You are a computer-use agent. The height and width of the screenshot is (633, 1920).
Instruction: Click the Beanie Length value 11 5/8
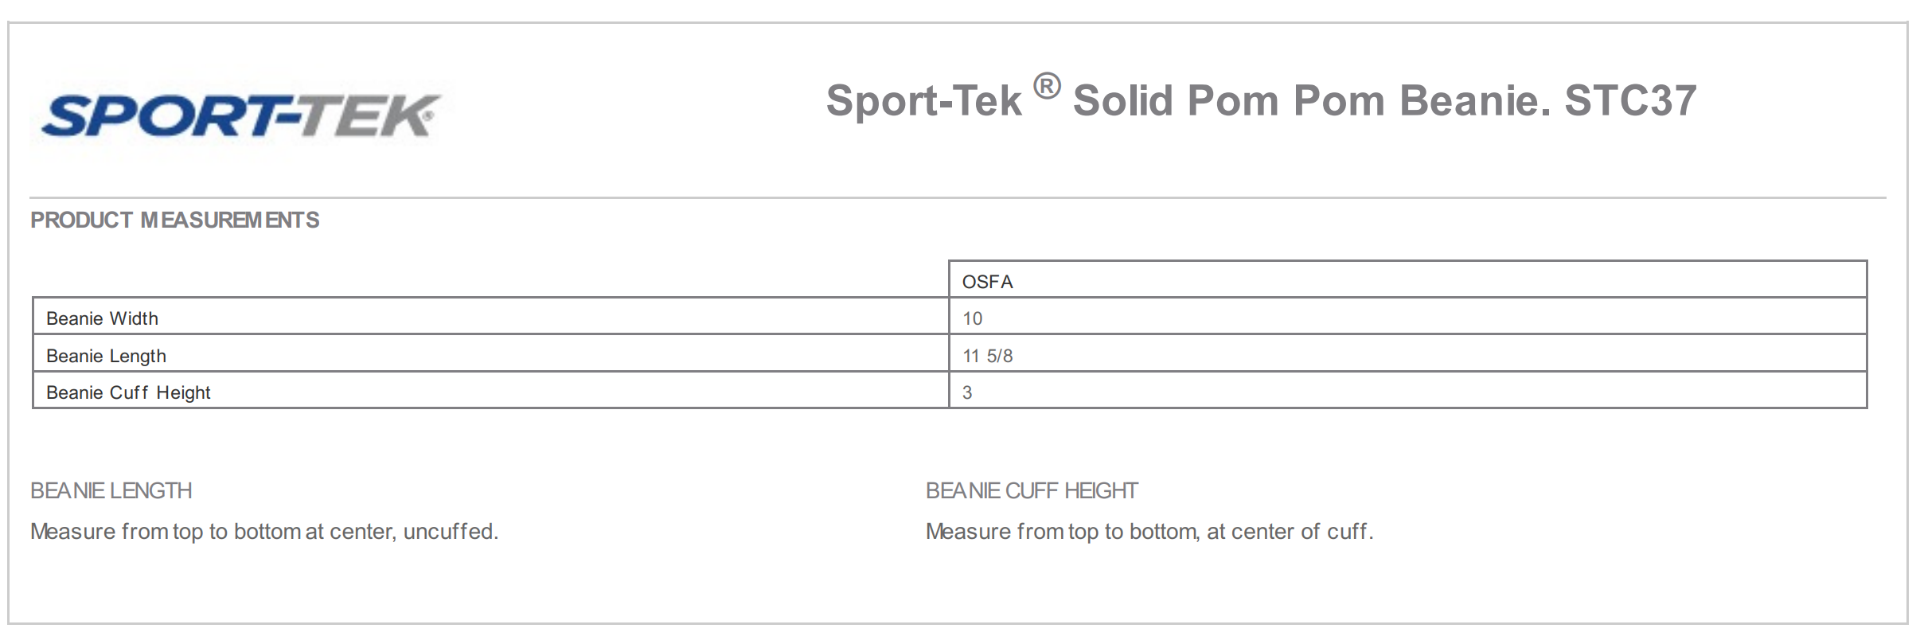pos(987,356)
